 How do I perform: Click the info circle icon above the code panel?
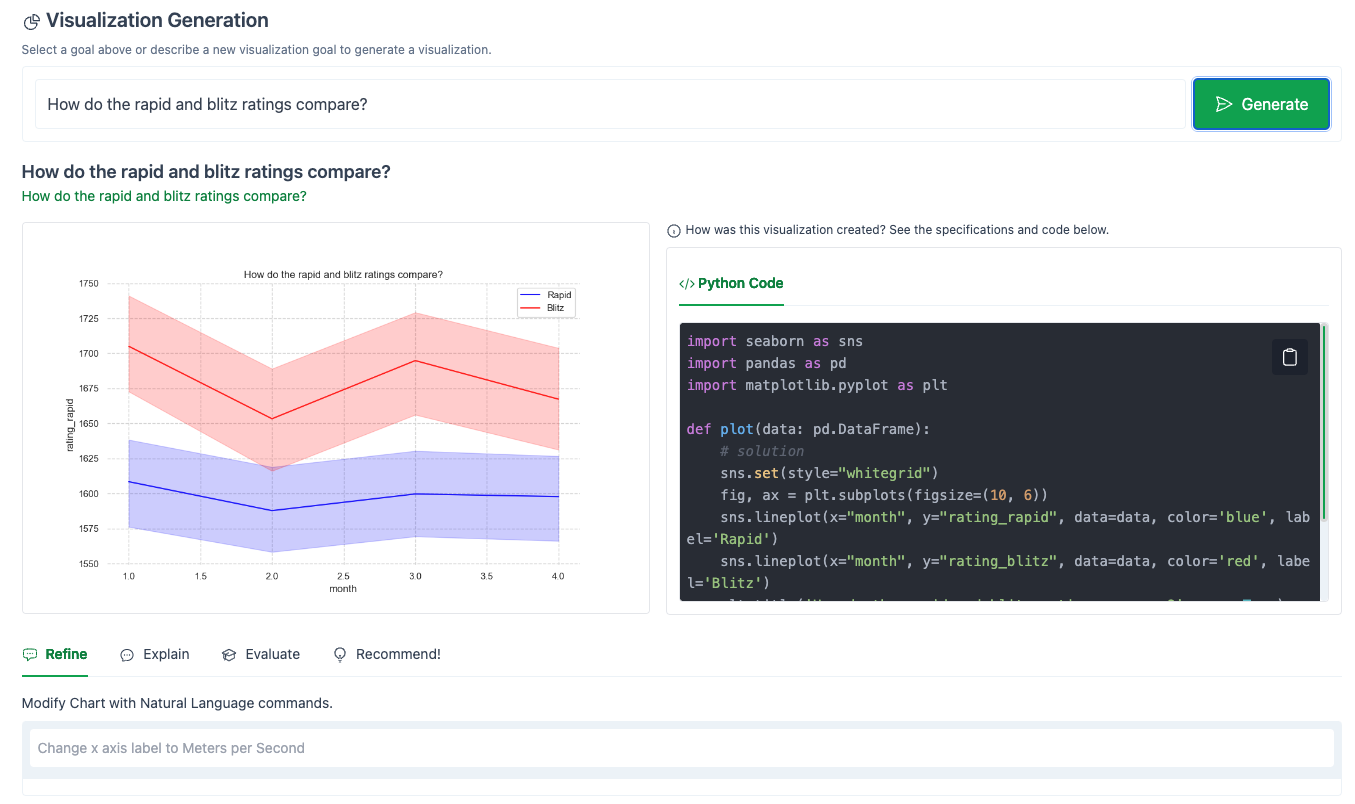[x=673, y=229]
